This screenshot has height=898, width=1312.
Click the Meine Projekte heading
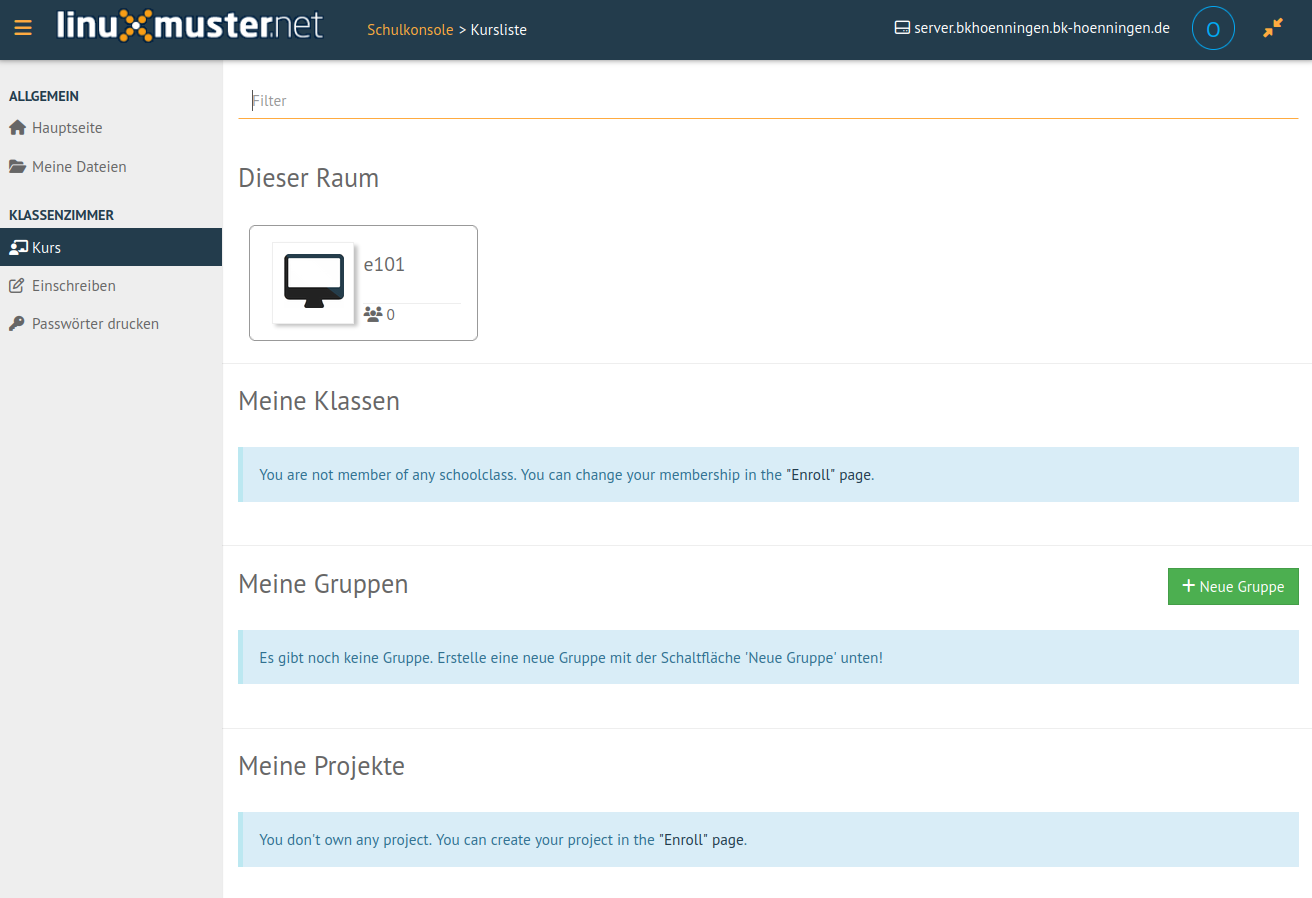coord(321,766)
